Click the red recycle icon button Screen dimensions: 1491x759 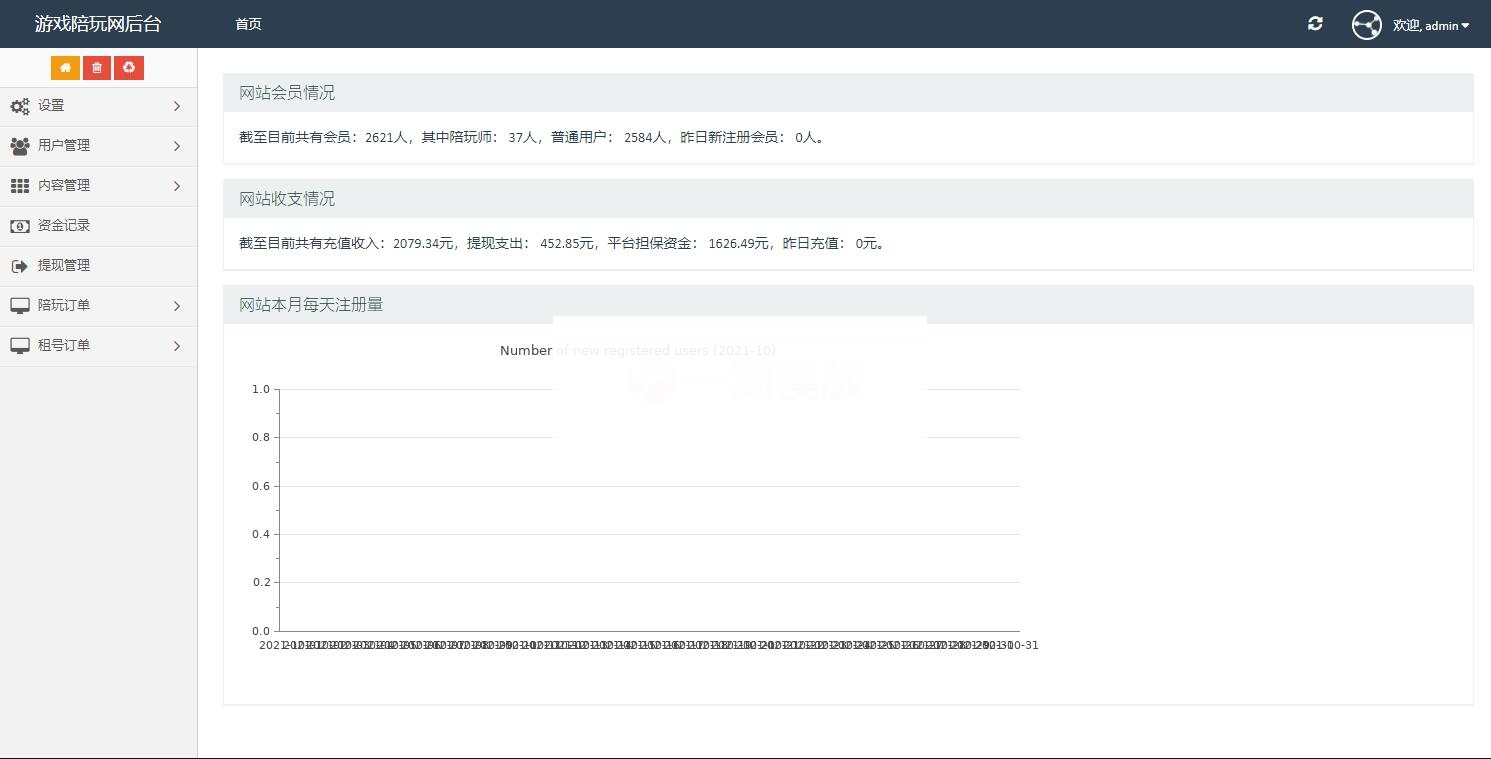pos(129,68)
